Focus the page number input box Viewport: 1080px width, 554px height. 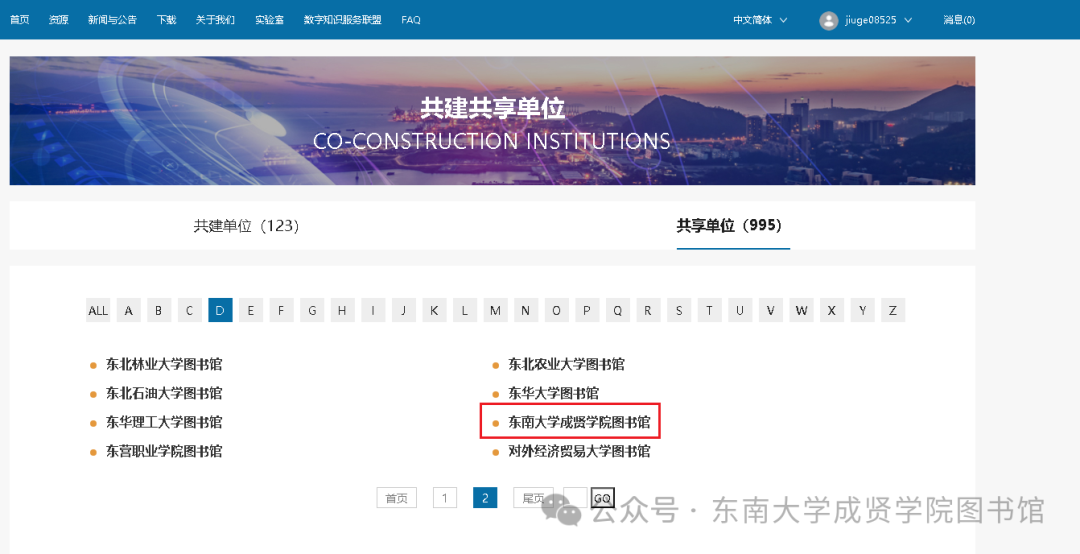(575, 497)
